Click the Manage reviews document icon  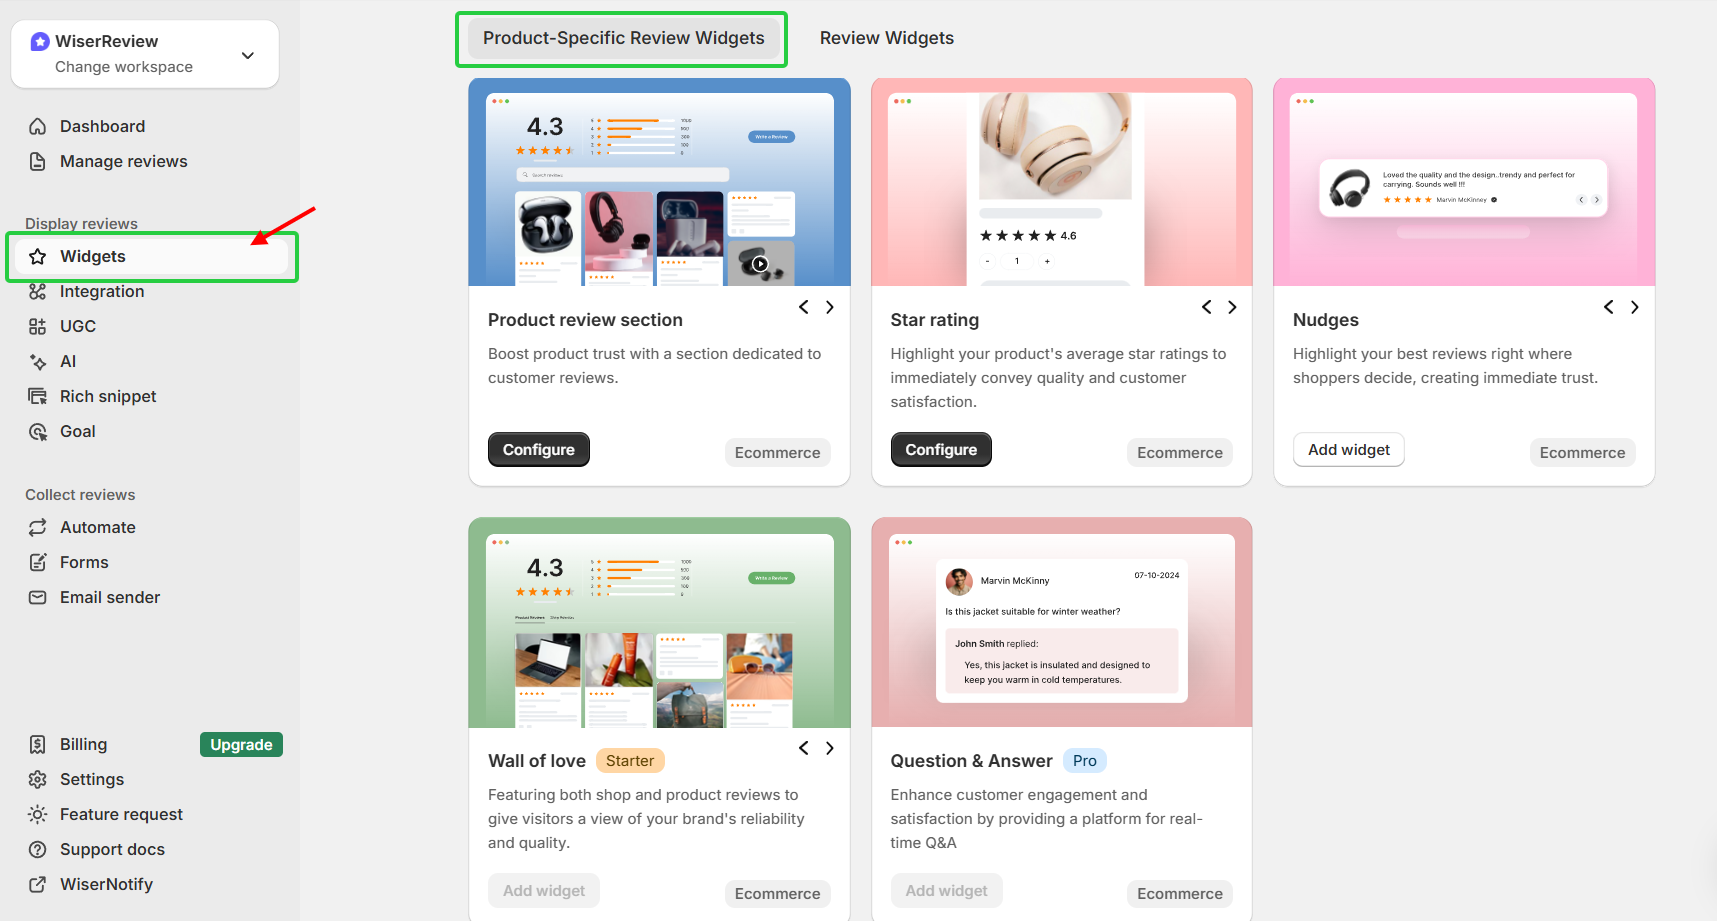(x=38, y=161)
